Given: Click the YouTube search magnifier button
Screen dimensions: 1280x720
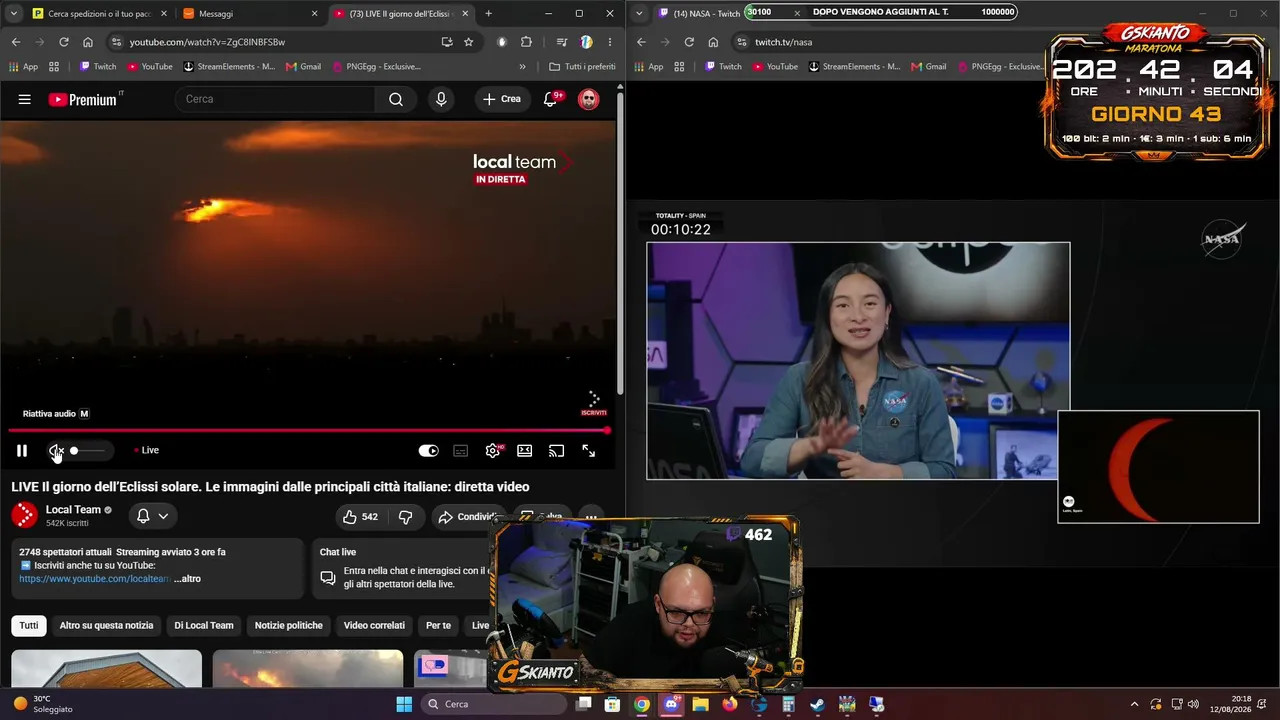Looking at the screenshot, I should tap(396, 99).
